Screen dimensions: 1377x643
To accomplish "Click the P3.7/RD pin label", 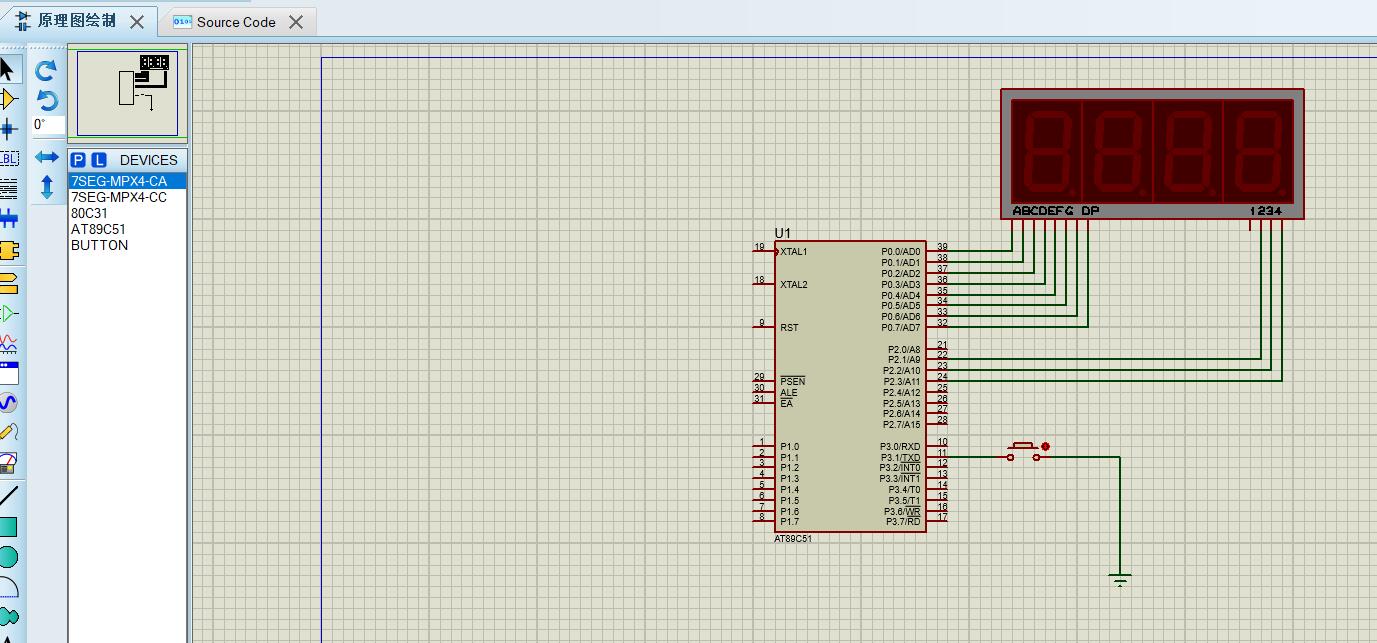I will coord(903,522).
